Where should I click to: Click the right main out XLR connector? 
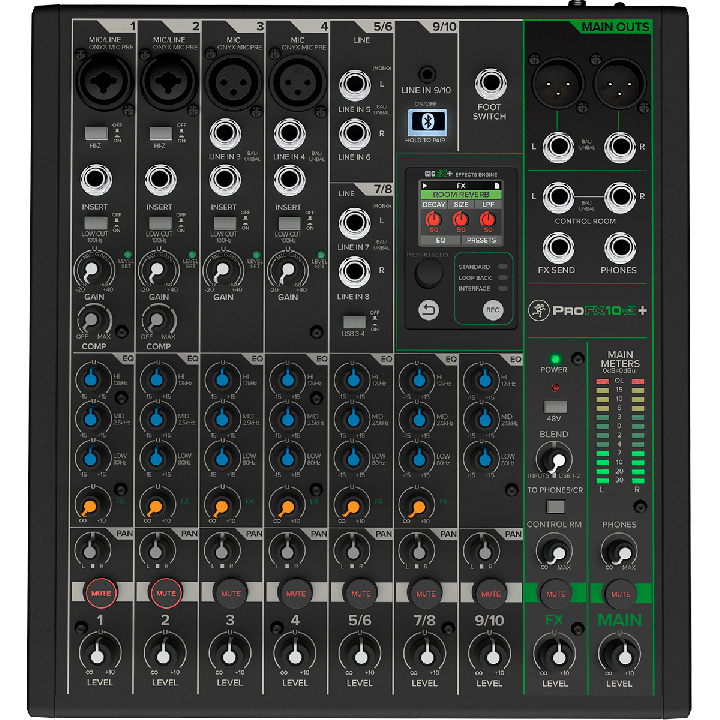point(619,84)
